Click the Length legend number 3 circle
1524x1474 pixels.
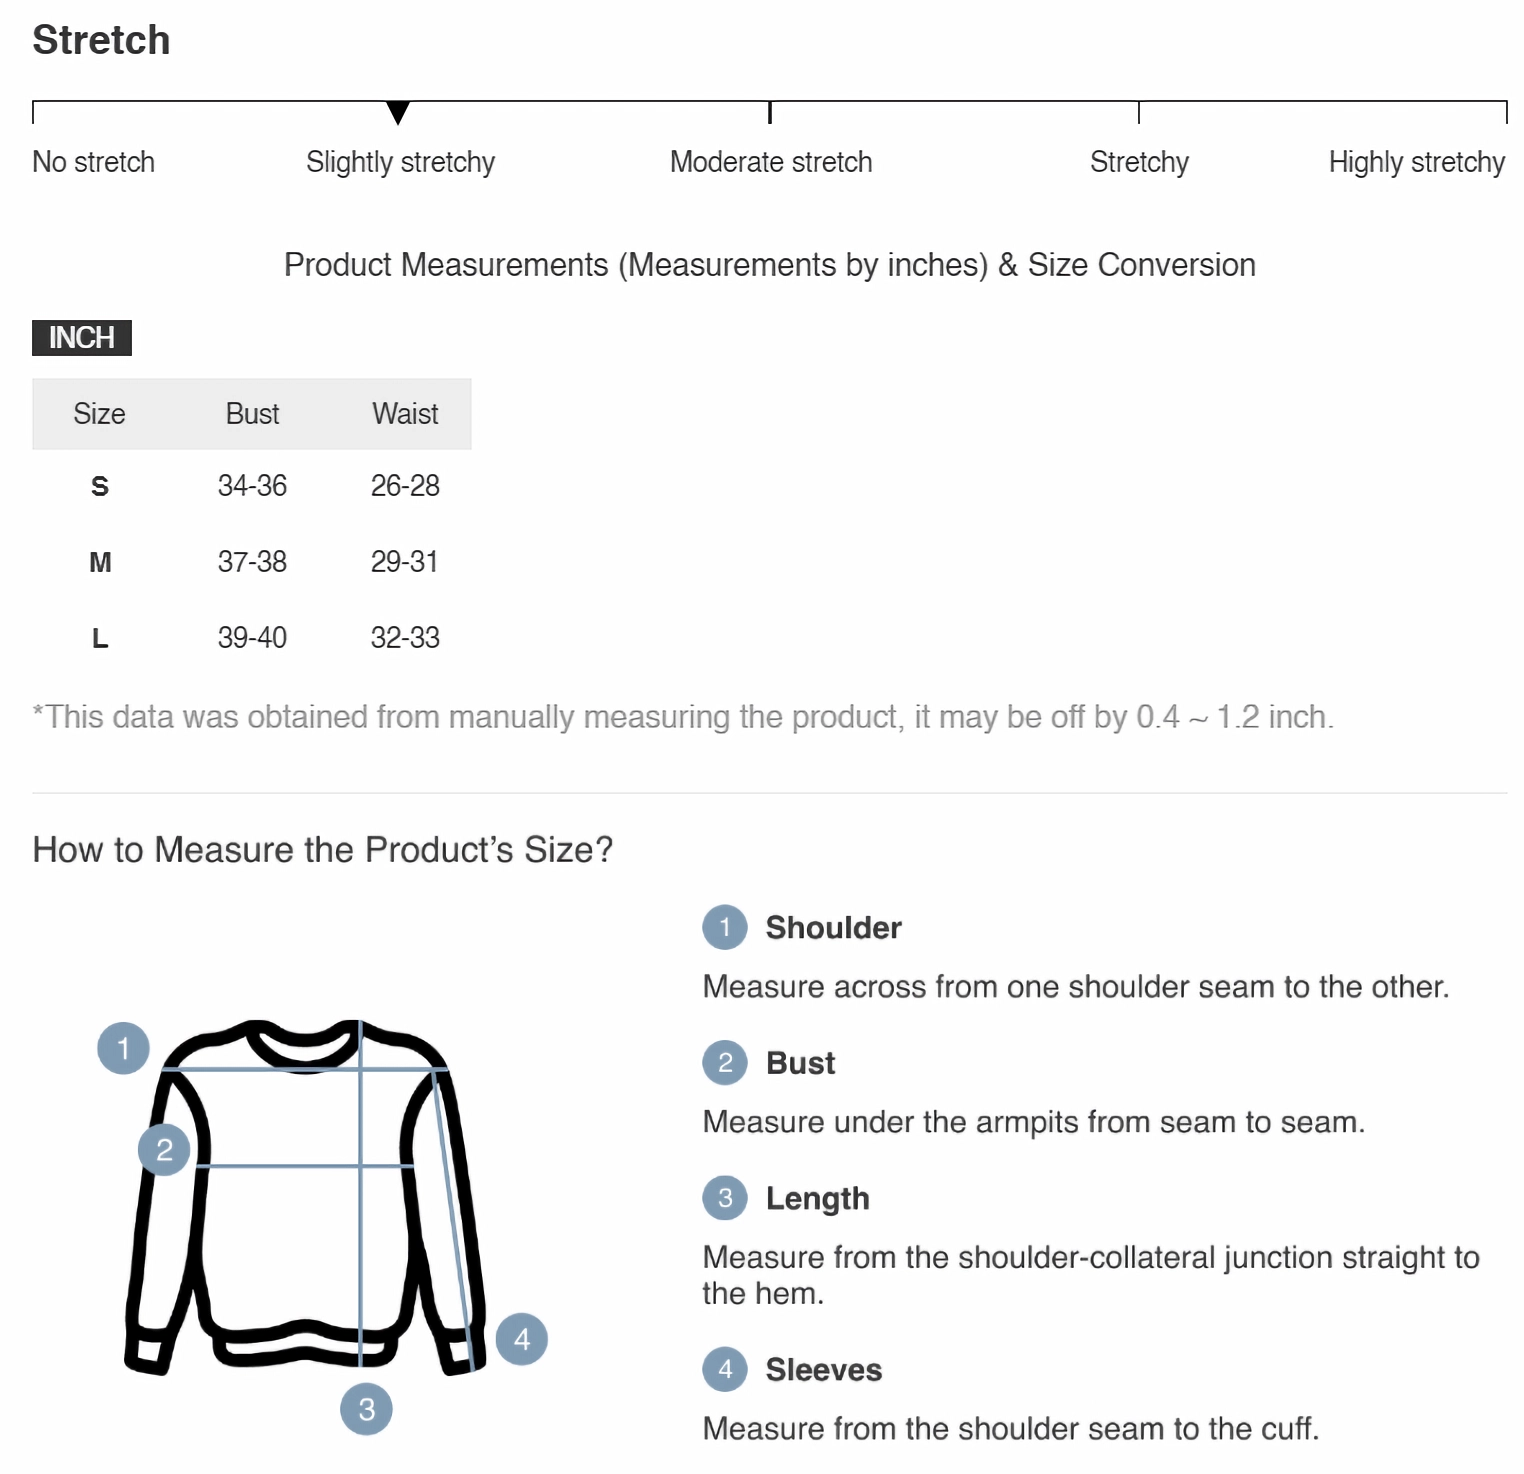coord(725,1198)
